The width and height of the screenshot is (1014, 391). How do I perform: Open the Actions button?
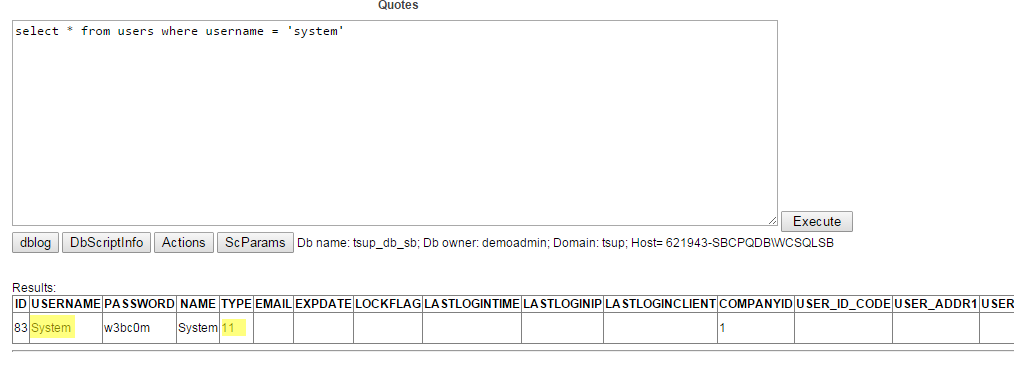(184, 242)
